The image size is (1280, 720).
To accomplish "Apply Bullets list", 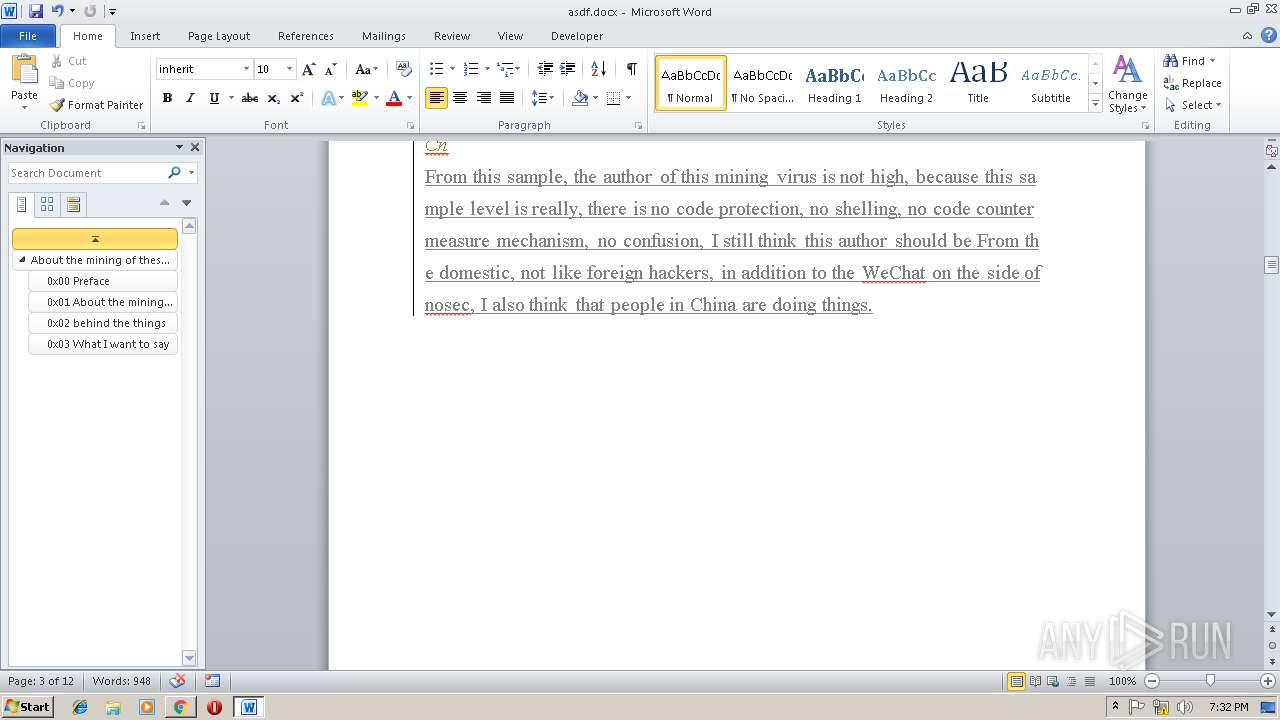I will 436,69.
